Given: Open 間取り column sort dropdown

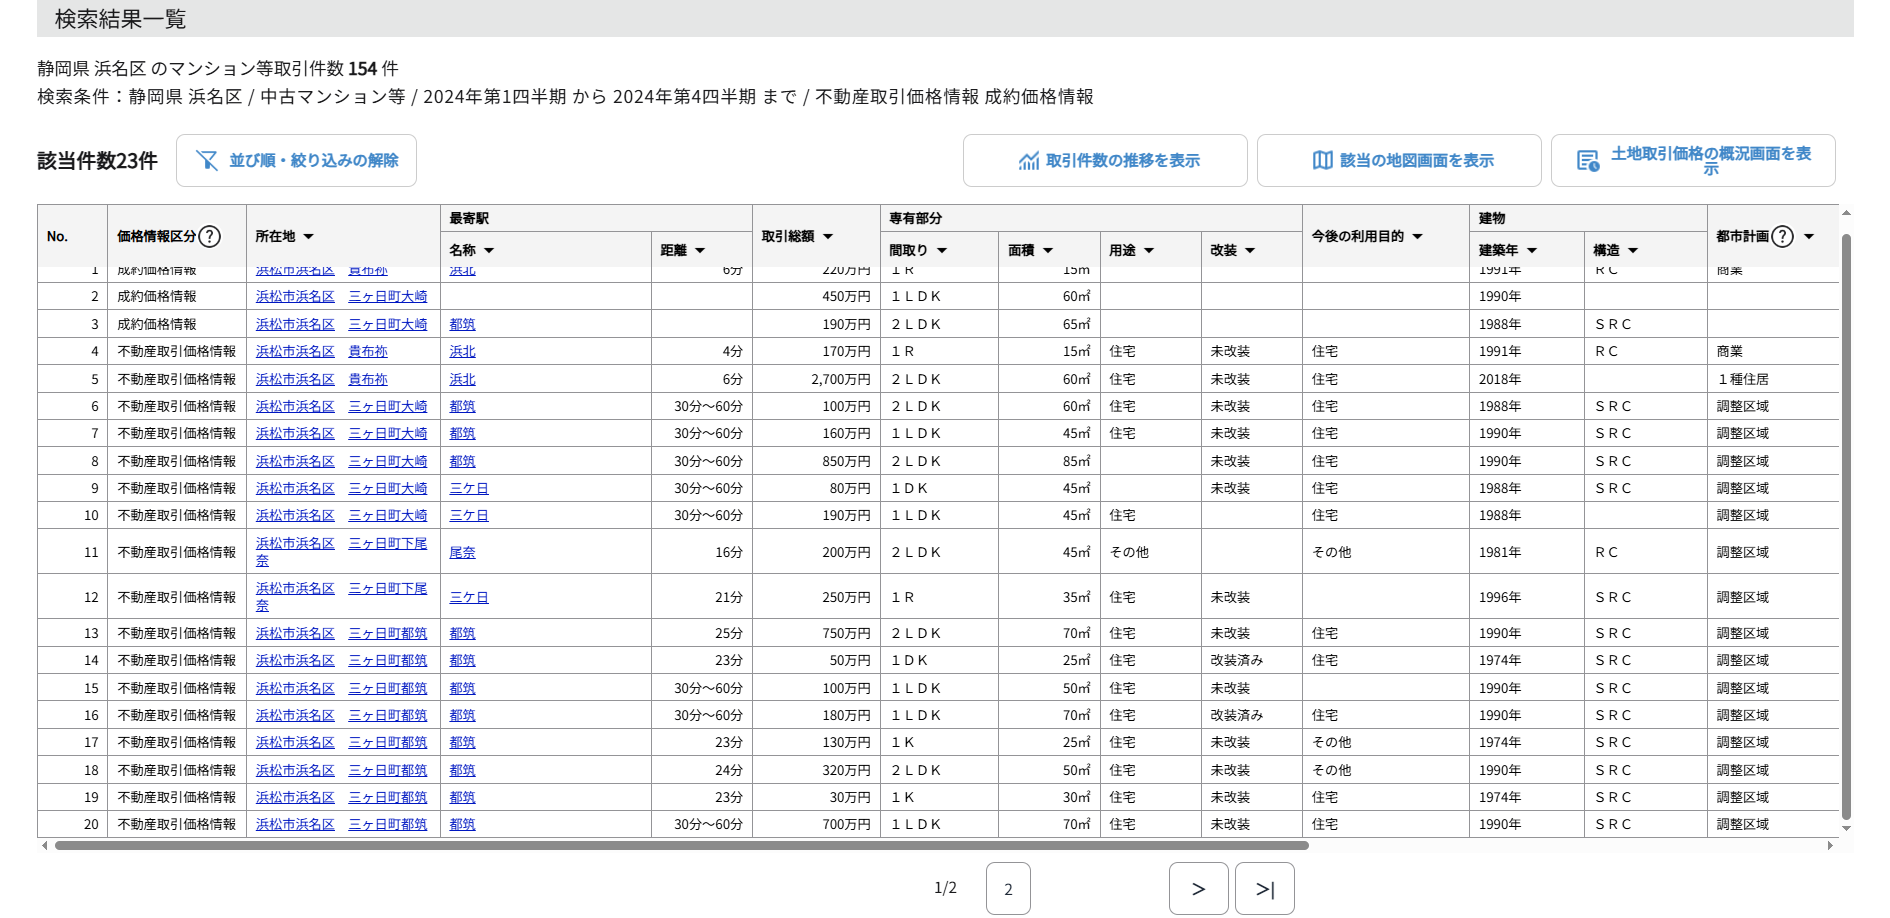Looking at the screenshot, I should tap(942, 251).
